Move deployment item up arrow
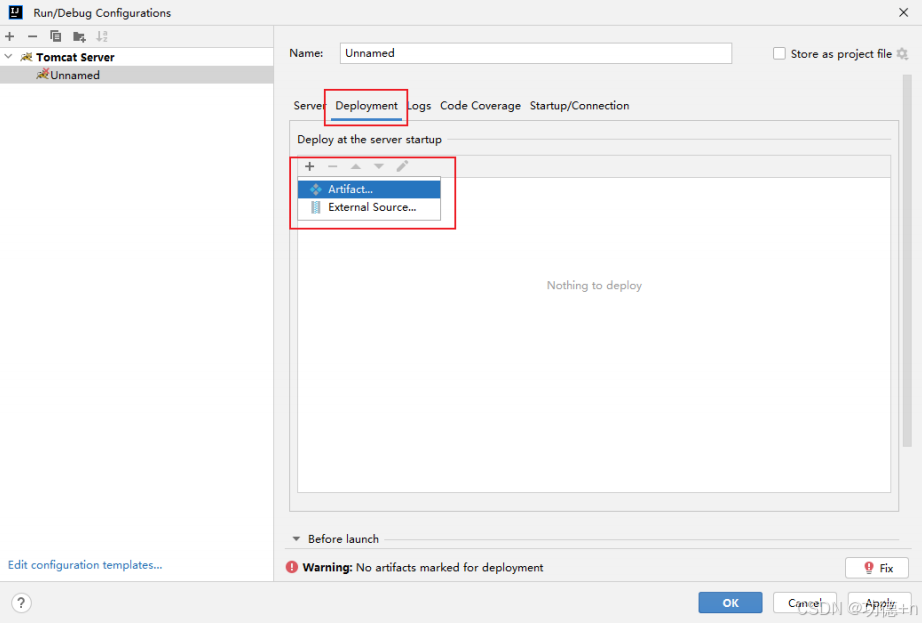Viewport: 922px width, 624px height. pos(356,166)
